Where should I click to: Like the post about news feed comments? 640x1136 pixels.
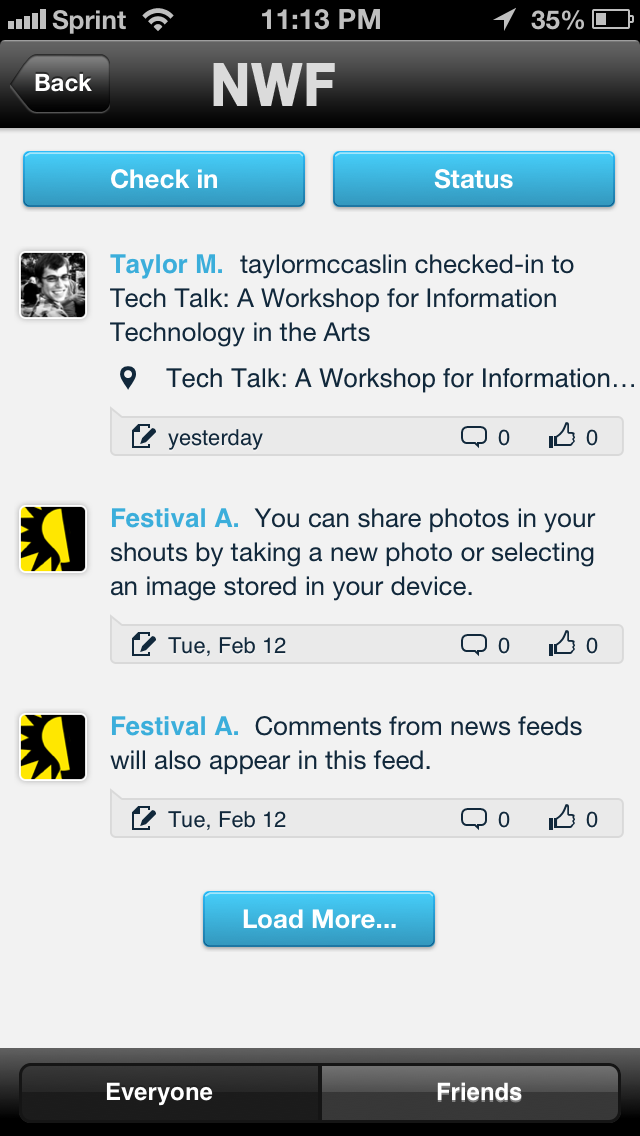coord(563,819)
